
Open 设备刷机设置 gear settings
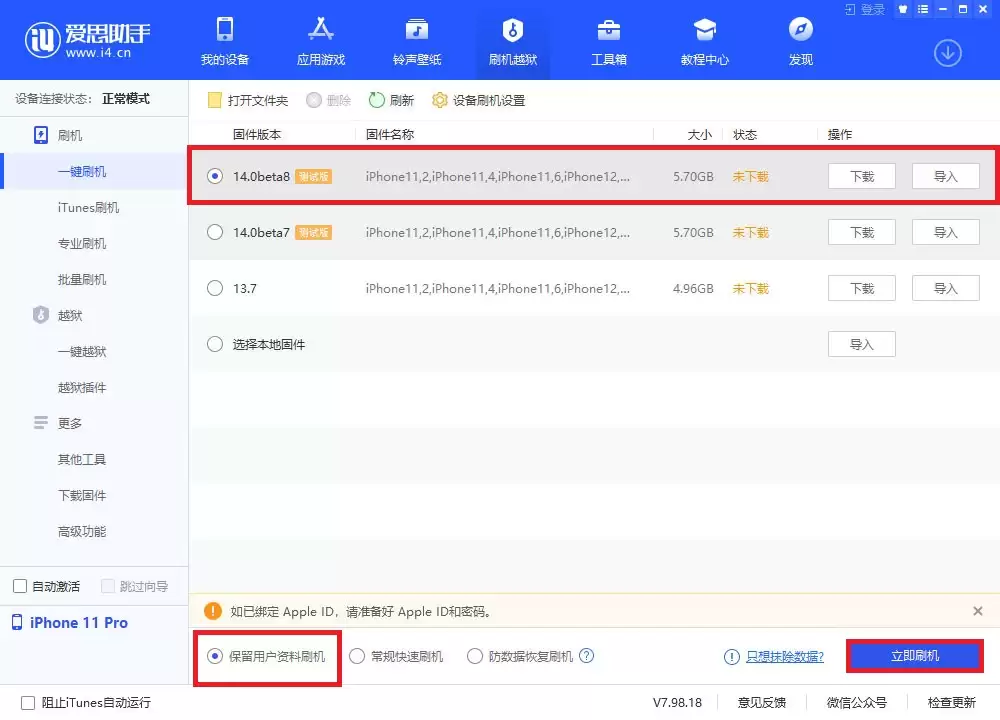point(478,100)
